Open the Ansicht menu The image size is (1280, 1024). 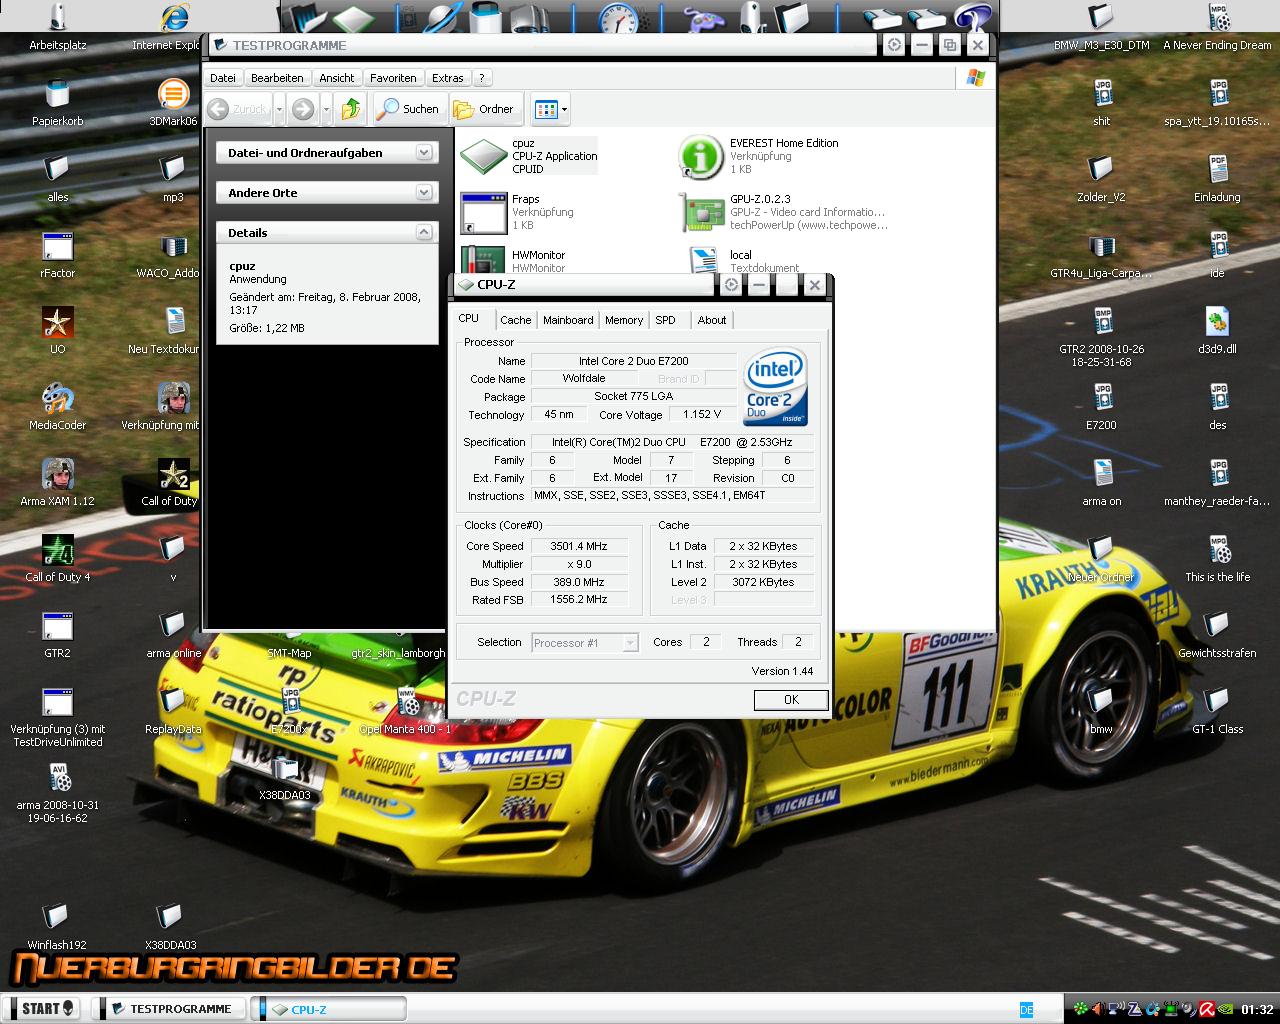tap(337, 78)
